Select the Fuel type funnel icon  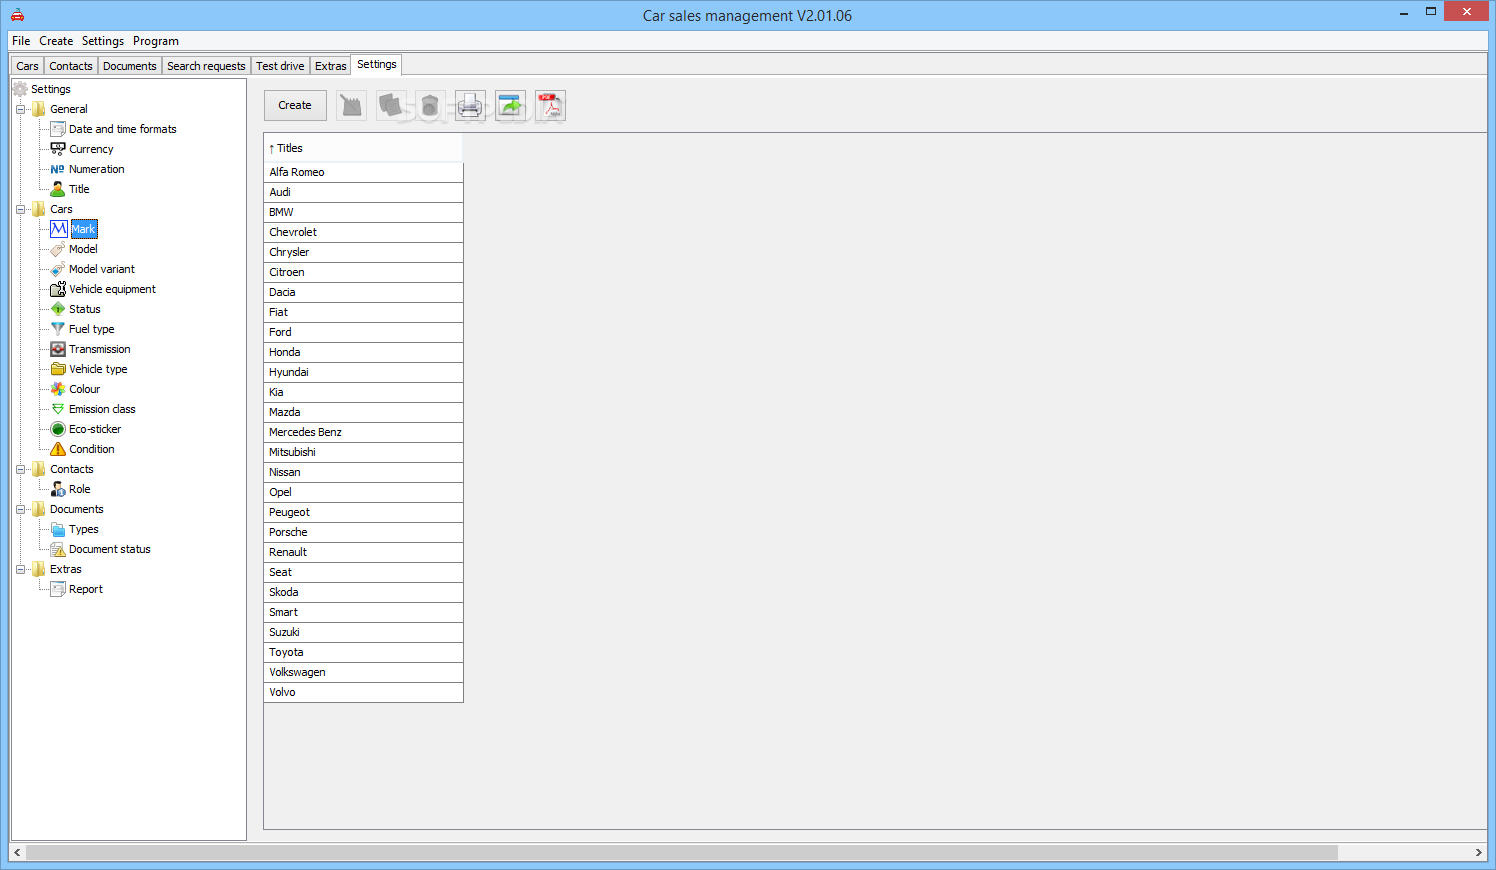click(x=58, y=329)
